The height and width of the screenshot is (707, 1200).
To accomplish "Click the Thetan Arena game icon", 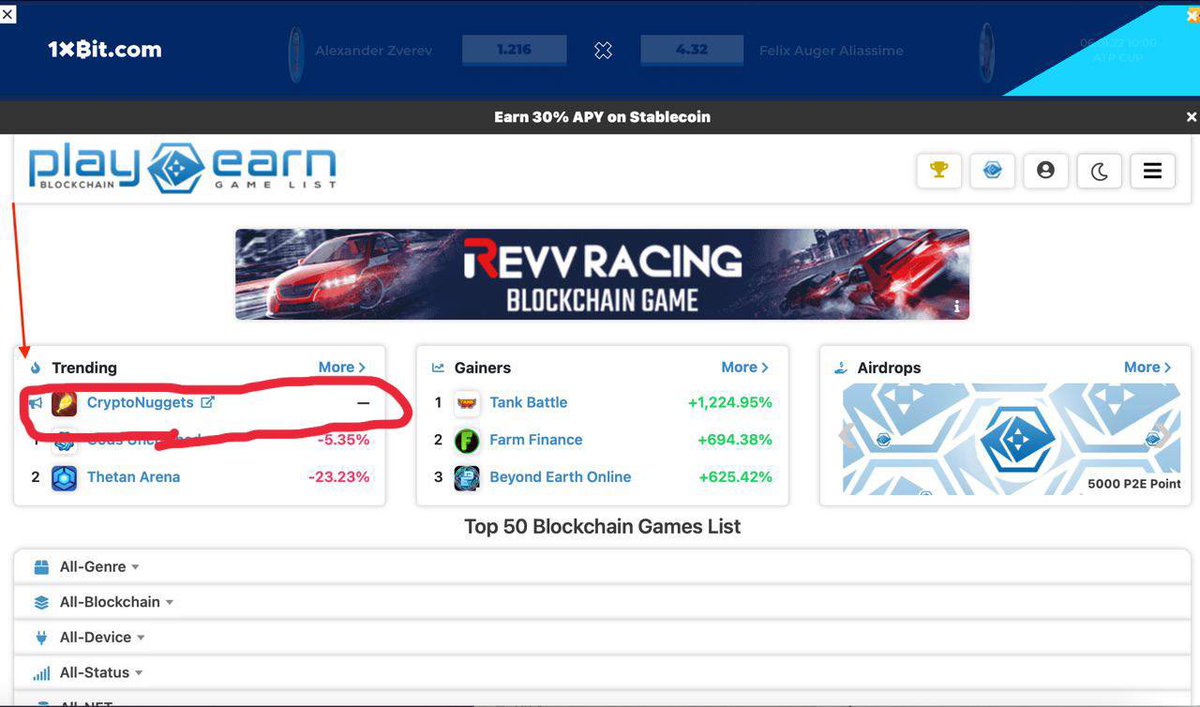I will [64, 477].
